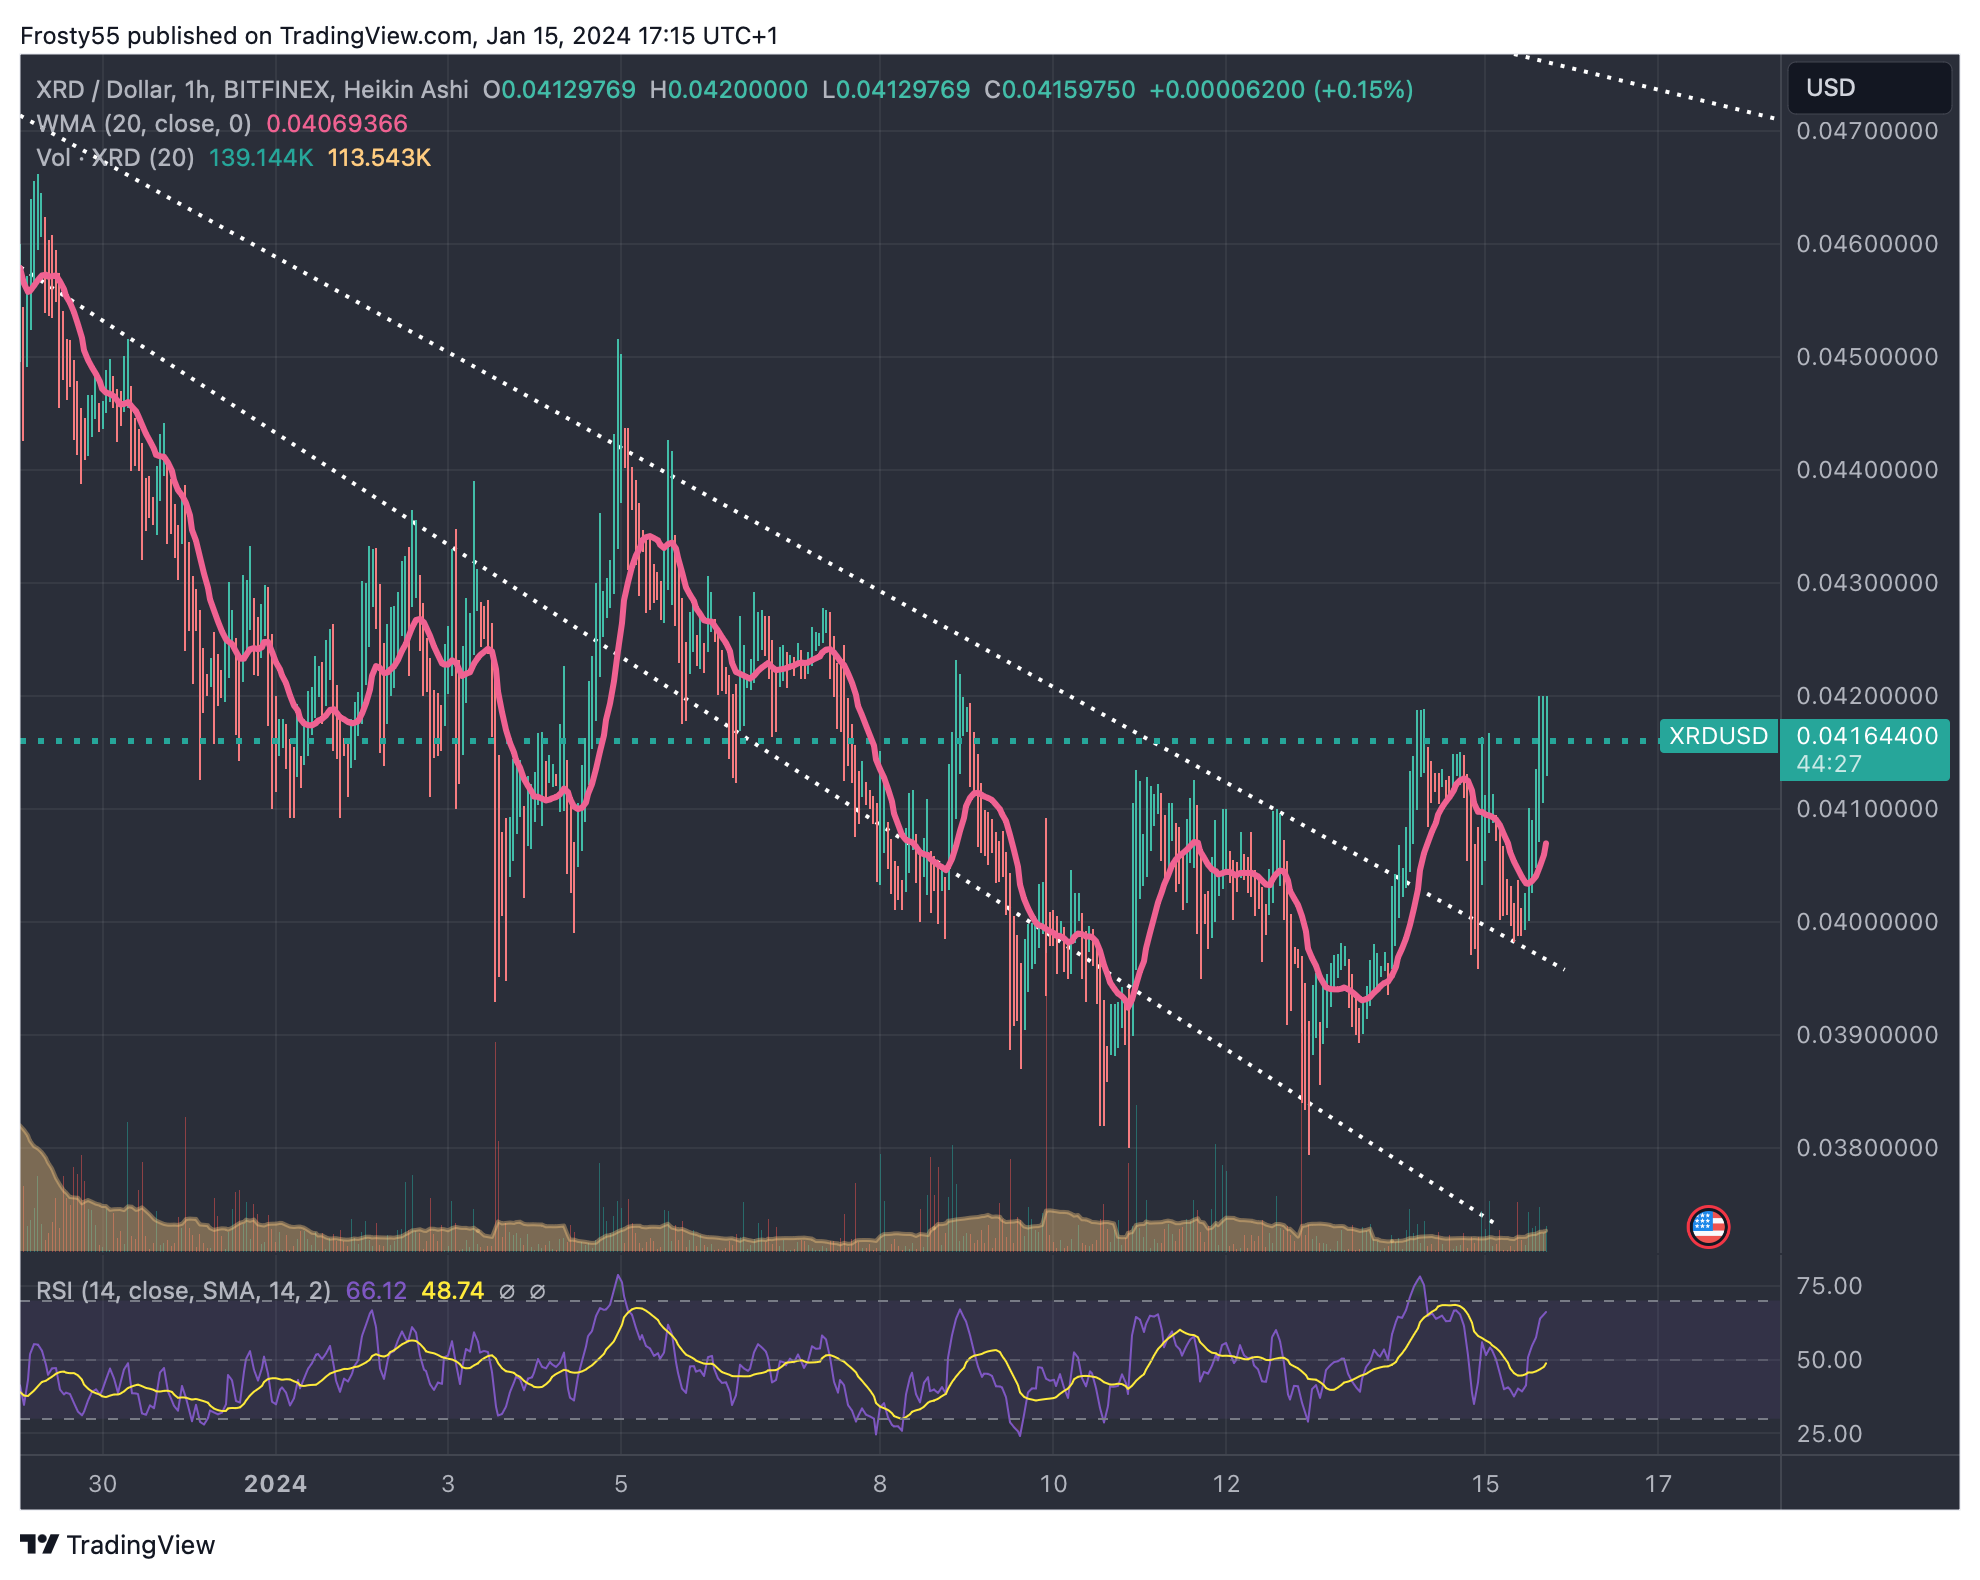This screenshot has height=1580, width=1980.
Task: Click the US flag economic event icon
Action: [x=1708, y=1226]
